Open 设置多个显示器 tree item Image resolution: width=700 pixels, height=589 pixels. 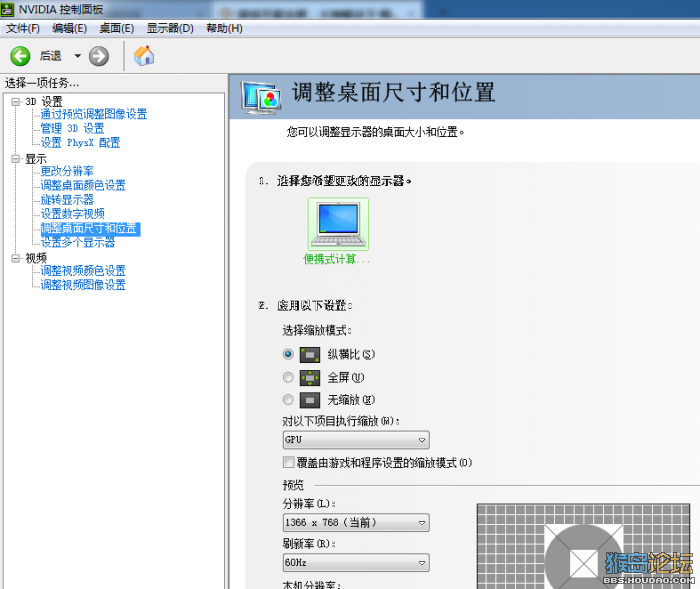pos(78,242)
